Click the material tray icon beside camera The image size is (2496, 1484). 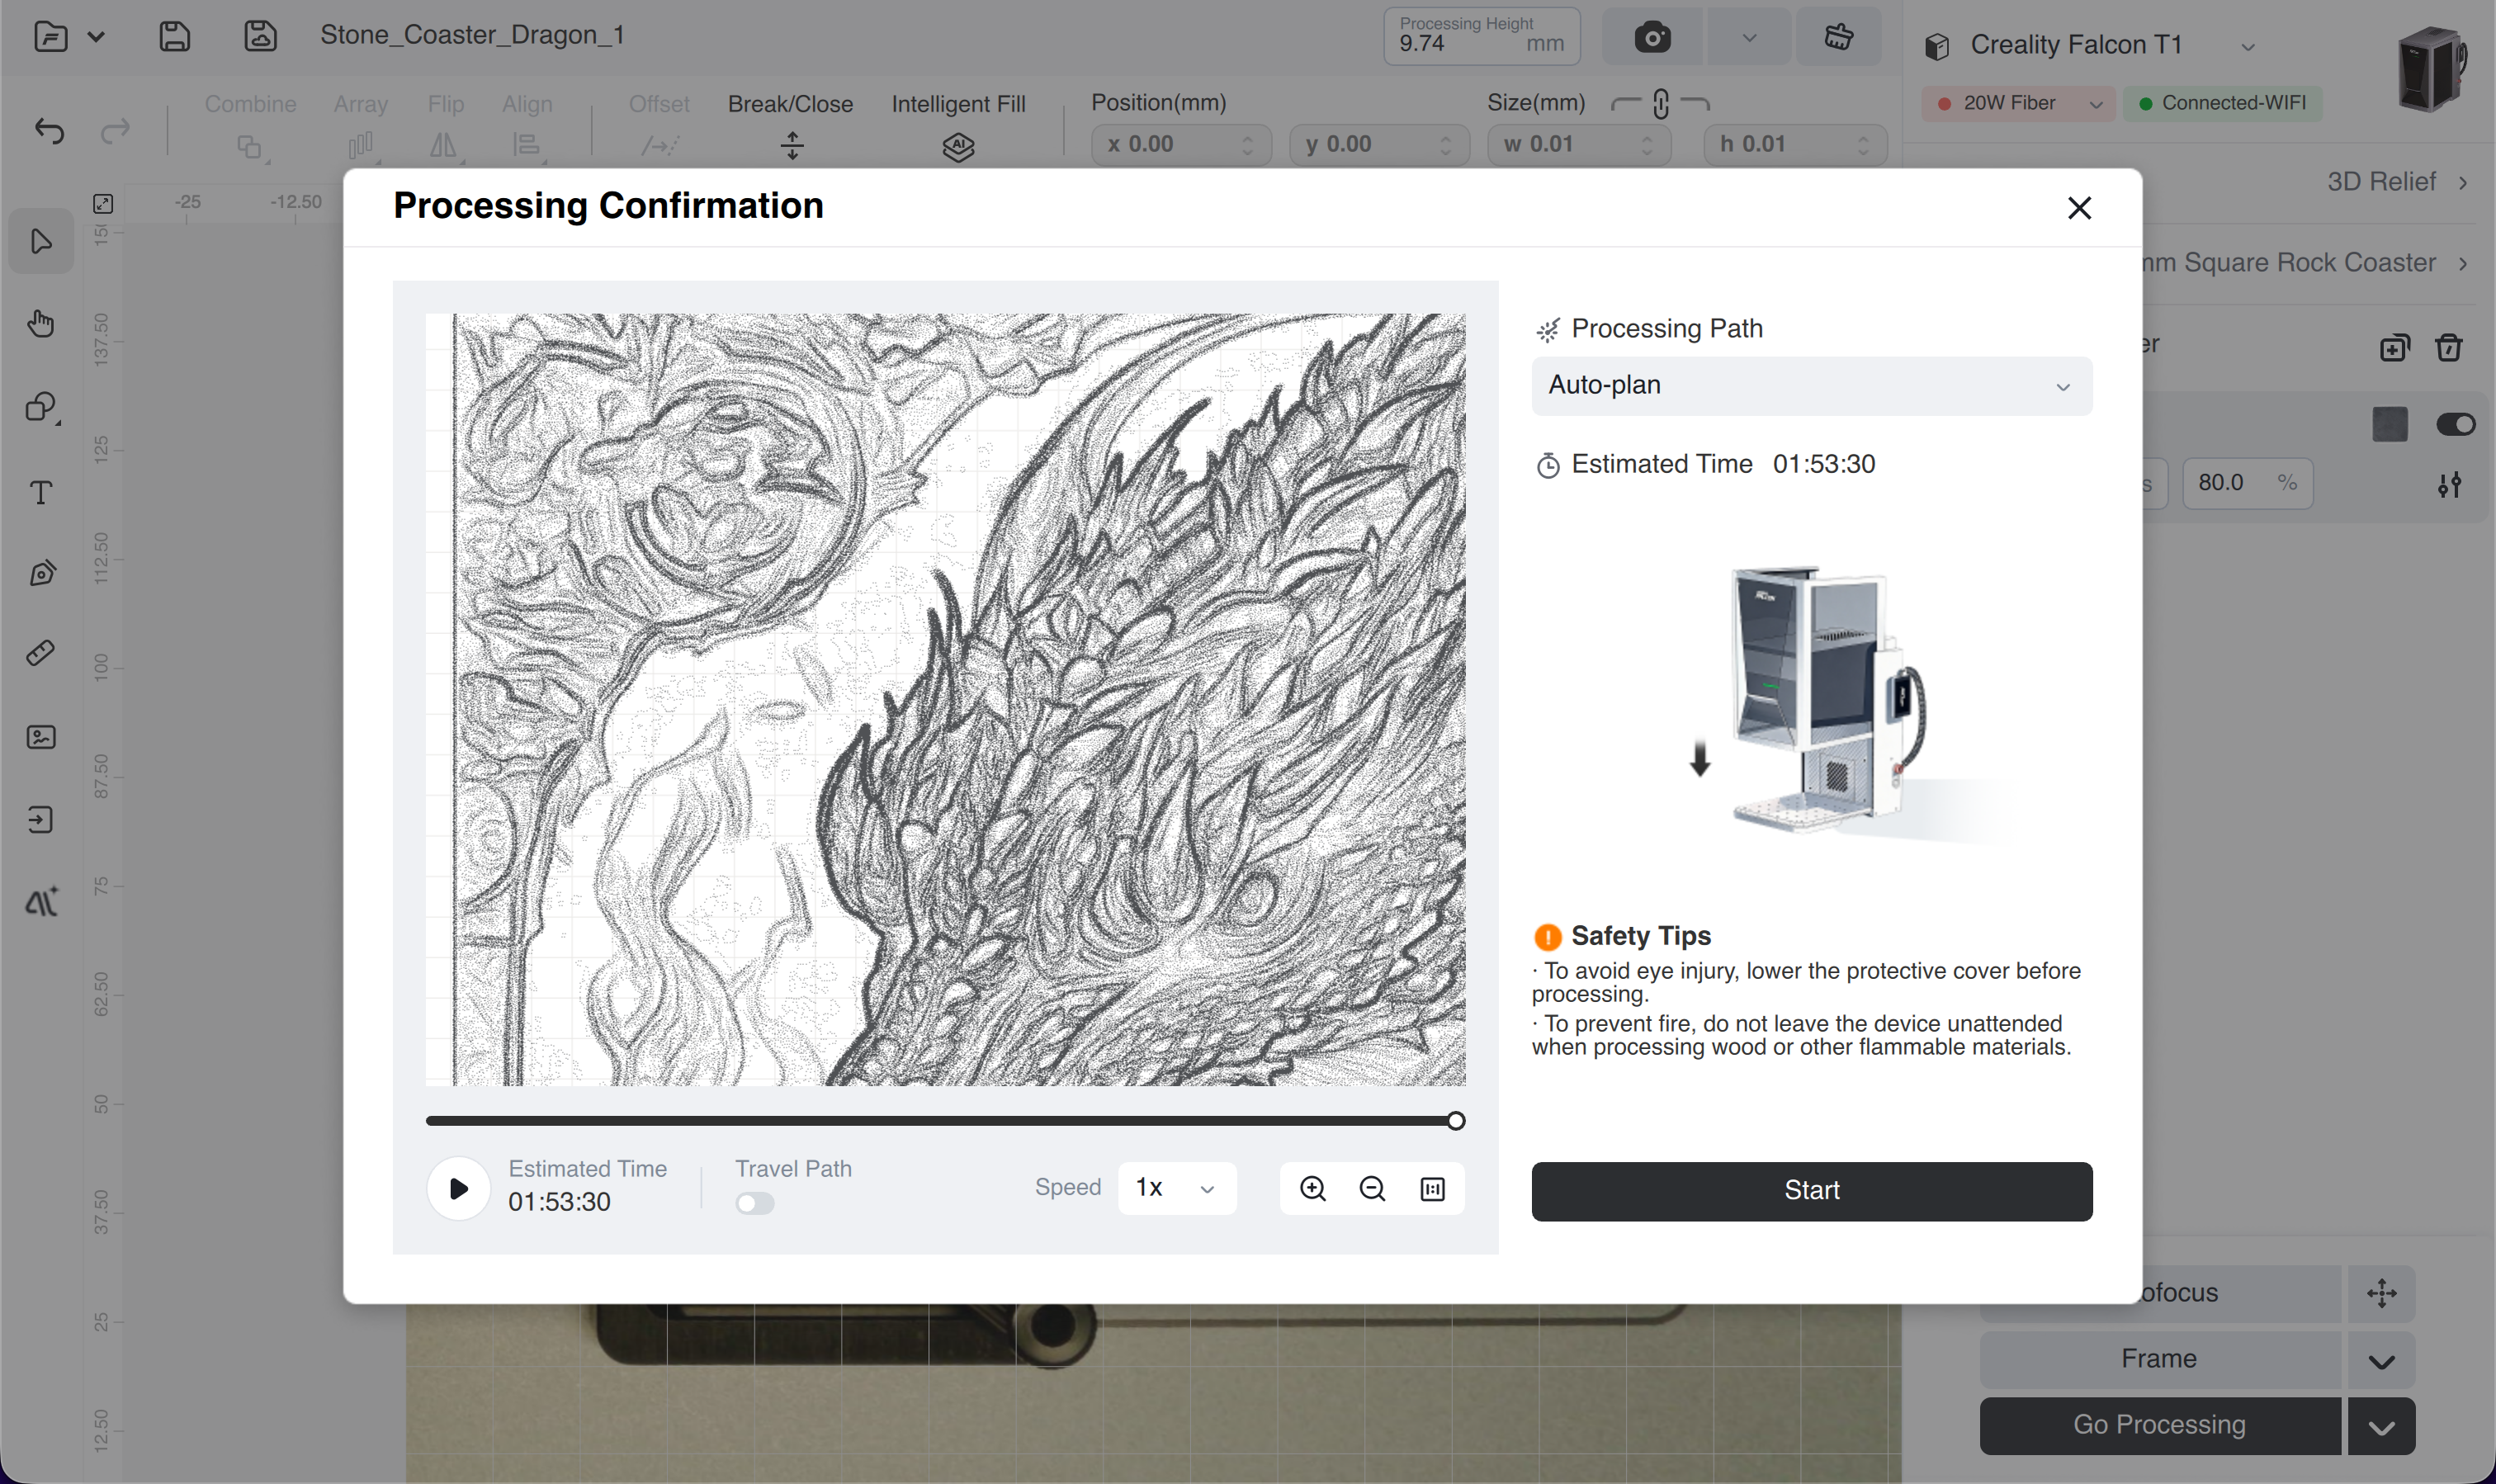pyautogui.click(x=1838, y=37)
